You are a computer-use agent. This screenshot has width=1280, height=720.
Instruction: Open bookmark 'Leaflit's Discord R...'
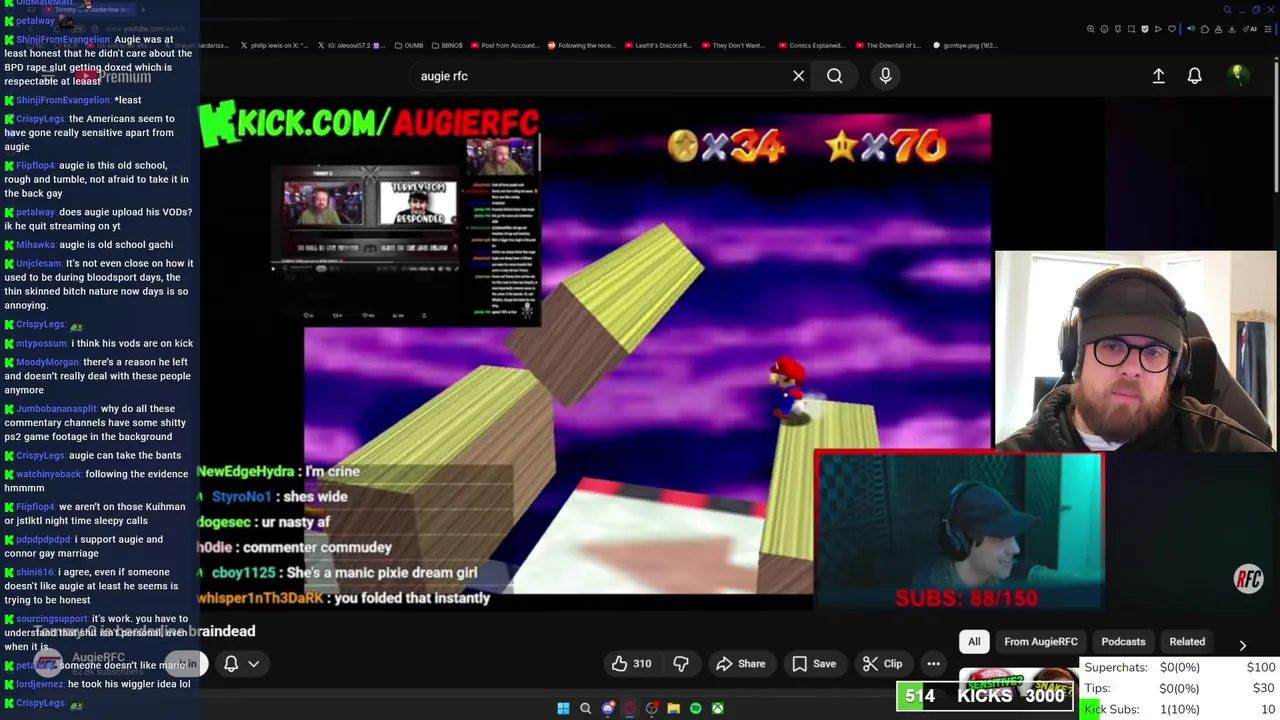658,45
